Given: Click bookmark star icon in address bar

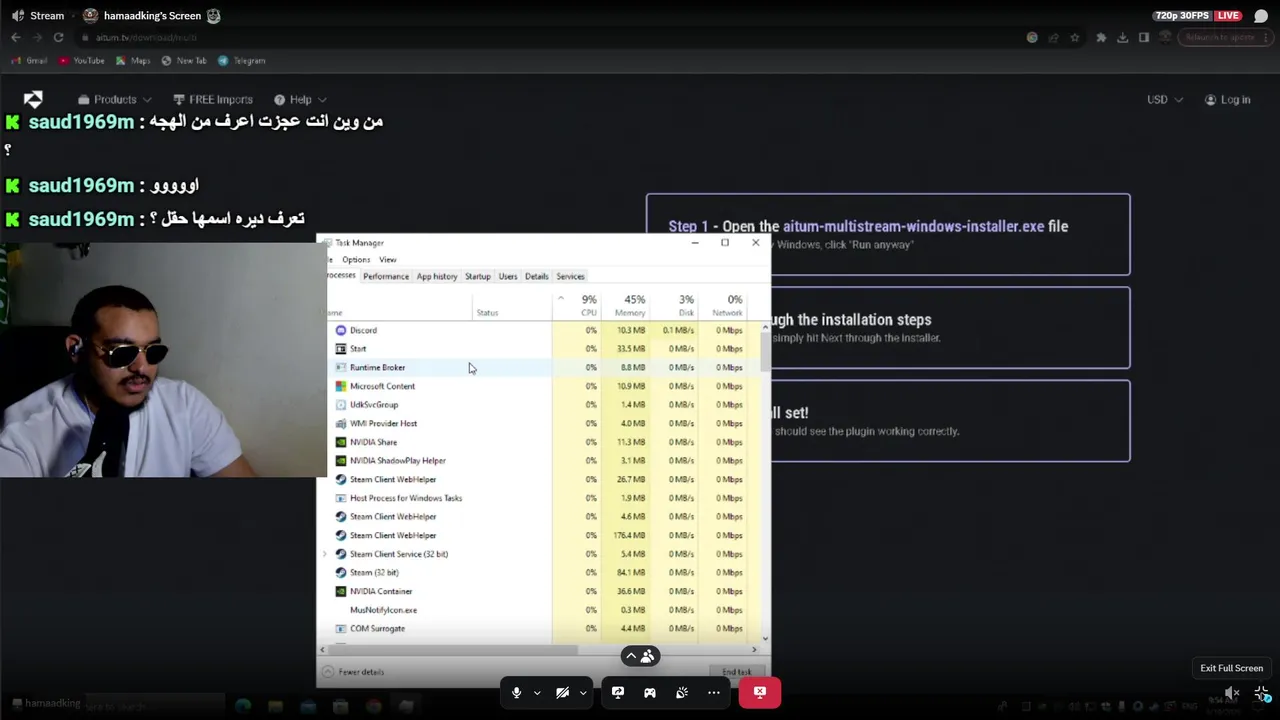Looking at the screenshot, I should (1075, 38).
